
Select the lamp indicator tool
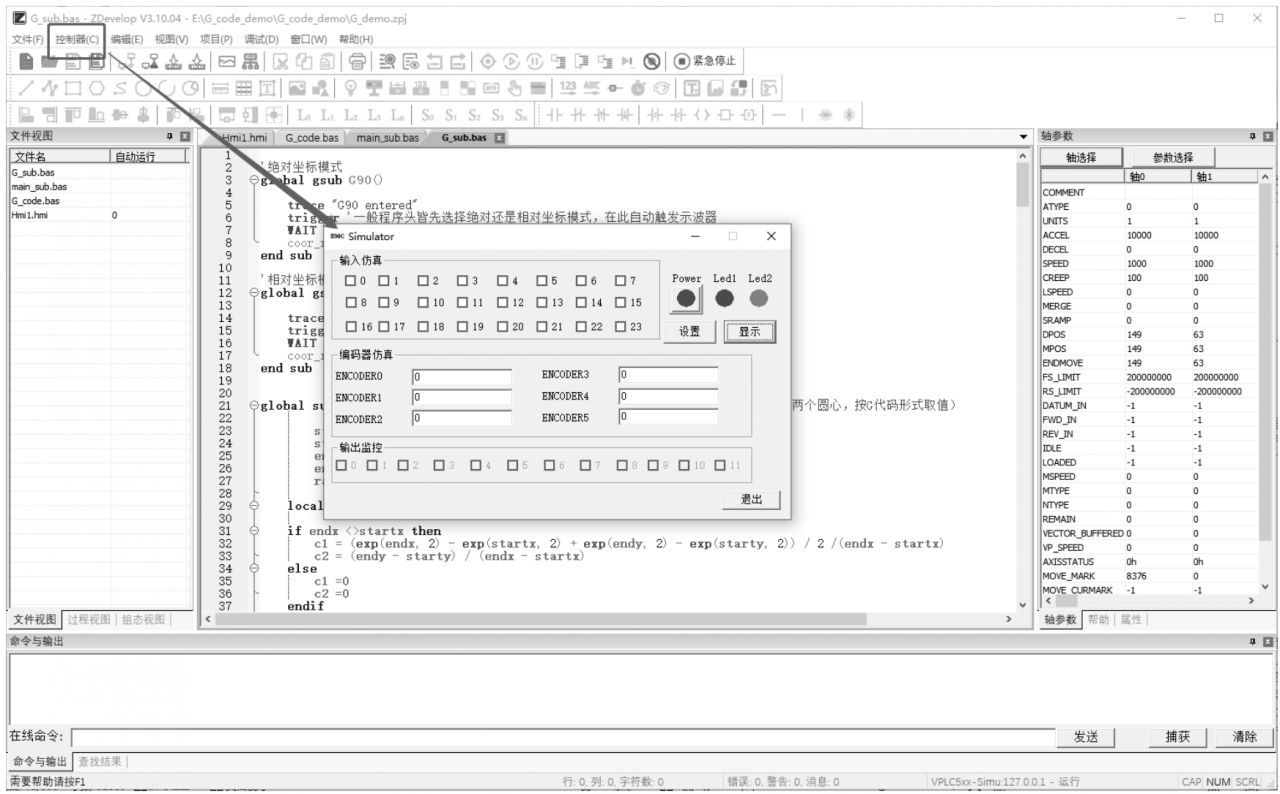coord(351,89)
